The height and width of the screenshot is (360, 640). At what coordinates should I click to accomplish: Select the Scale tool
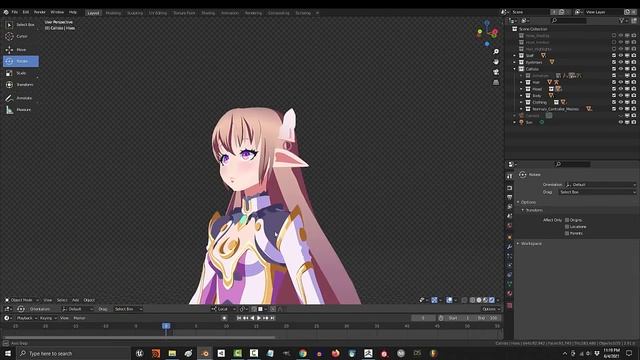(20, 73)
